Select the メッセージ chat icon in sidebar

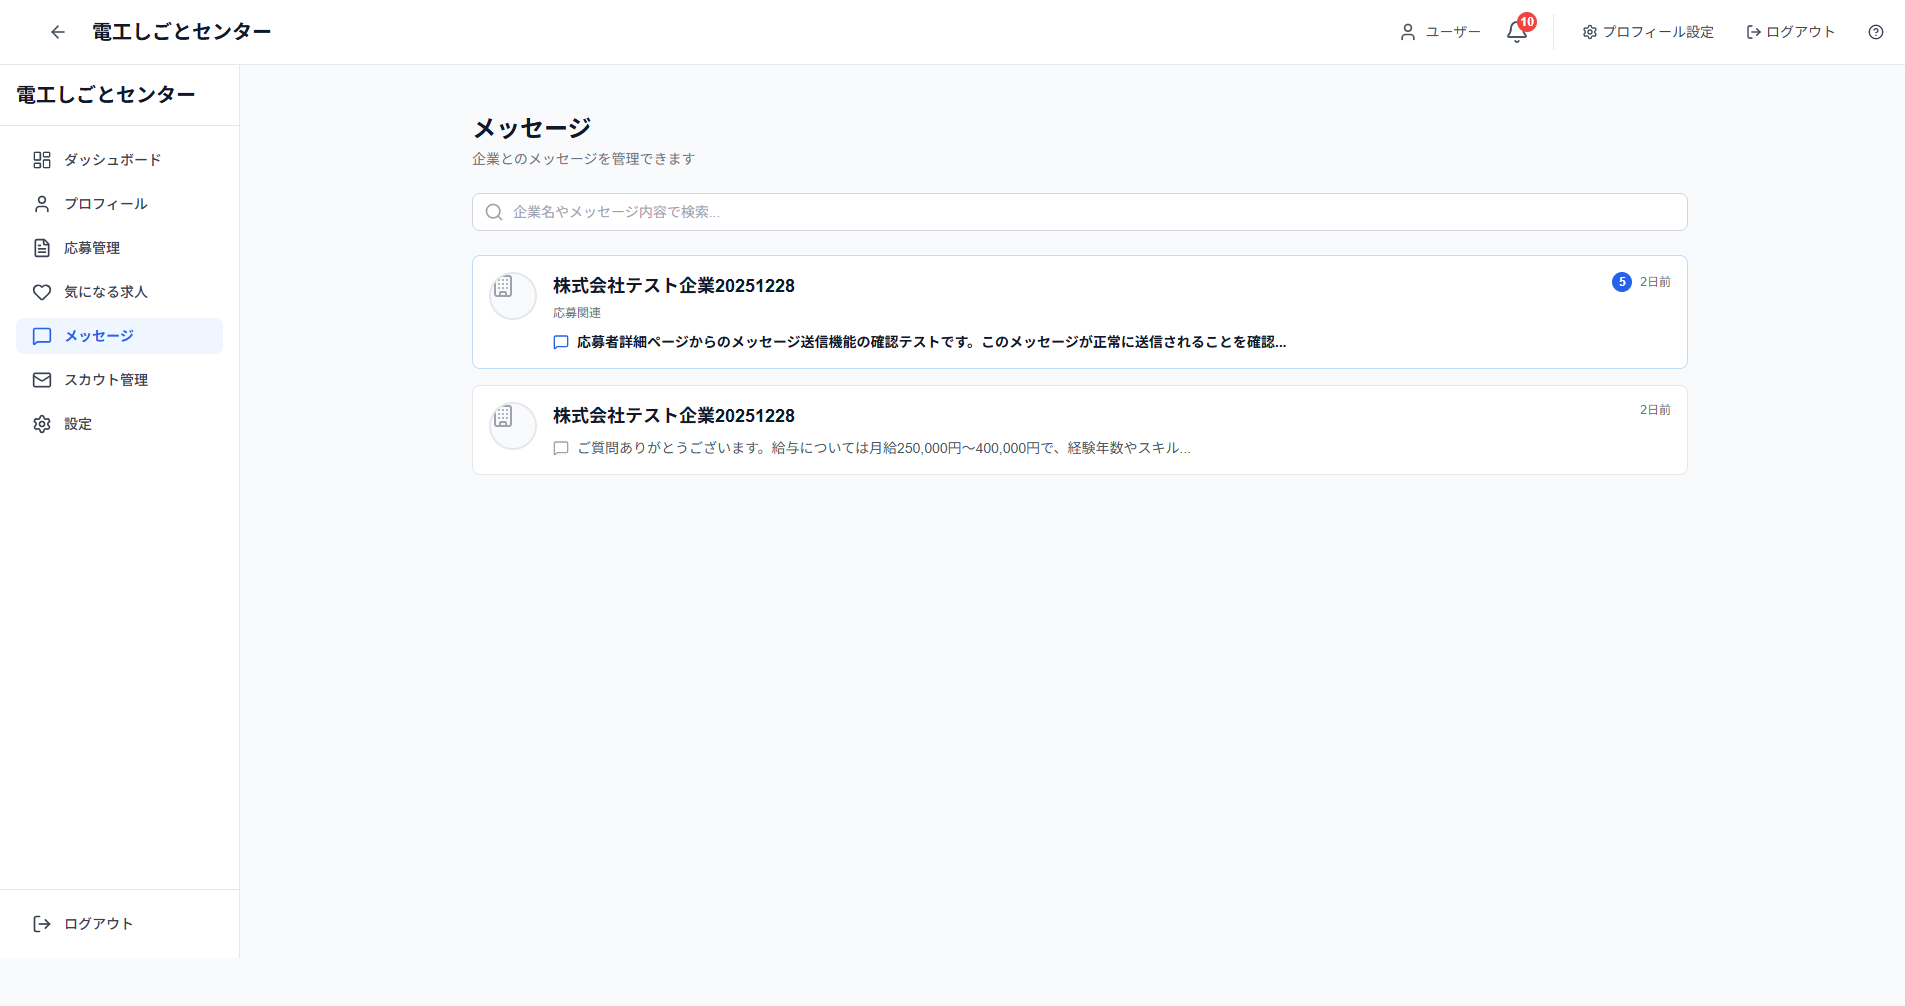click(x=41, y=336)
